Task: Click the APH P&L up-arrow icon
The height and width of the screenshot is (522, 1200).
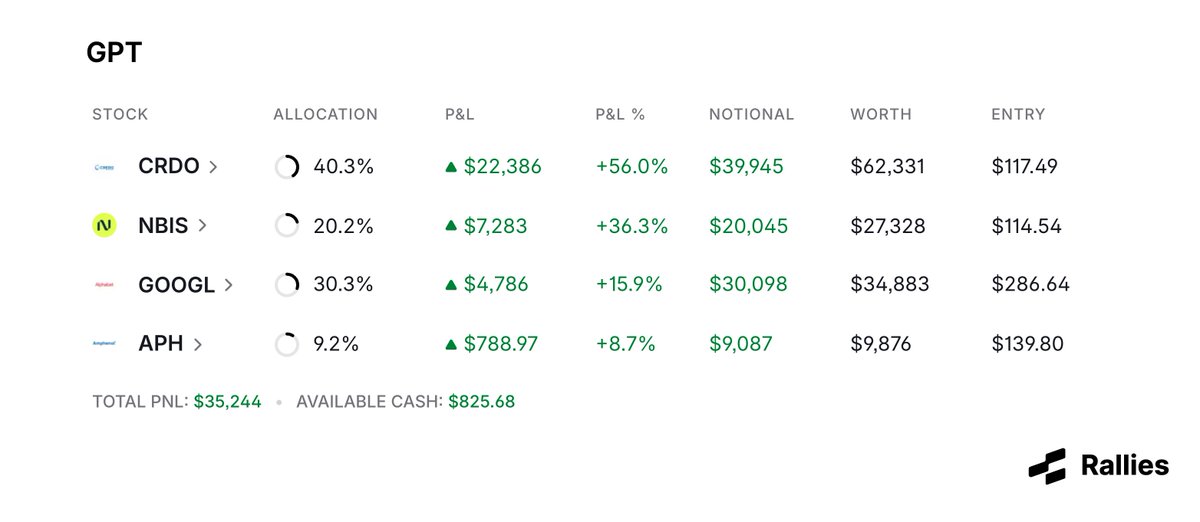Action: 451,344
